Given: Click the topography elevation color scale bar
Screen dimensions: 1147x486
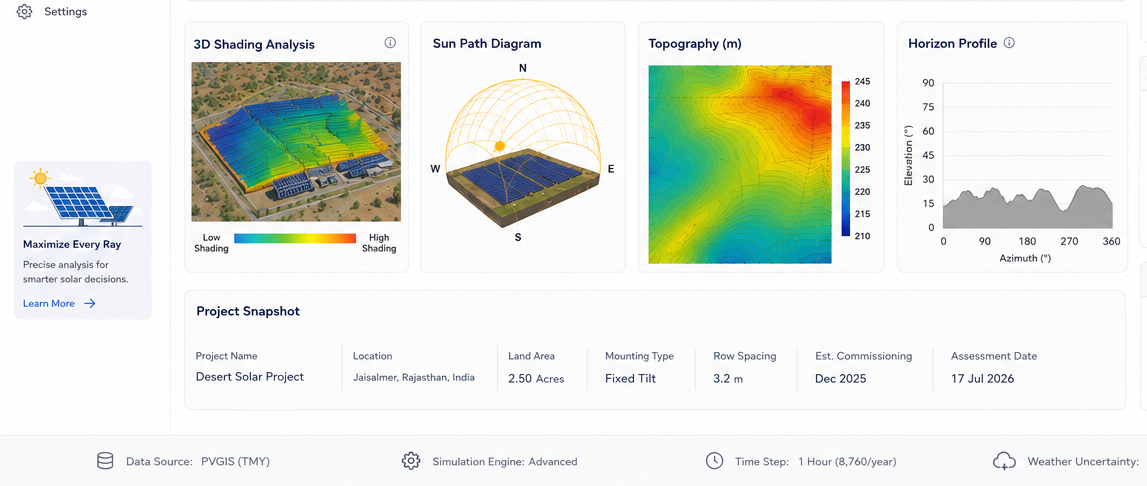Looking at the screenshot, I should click(x=846, y=158).
